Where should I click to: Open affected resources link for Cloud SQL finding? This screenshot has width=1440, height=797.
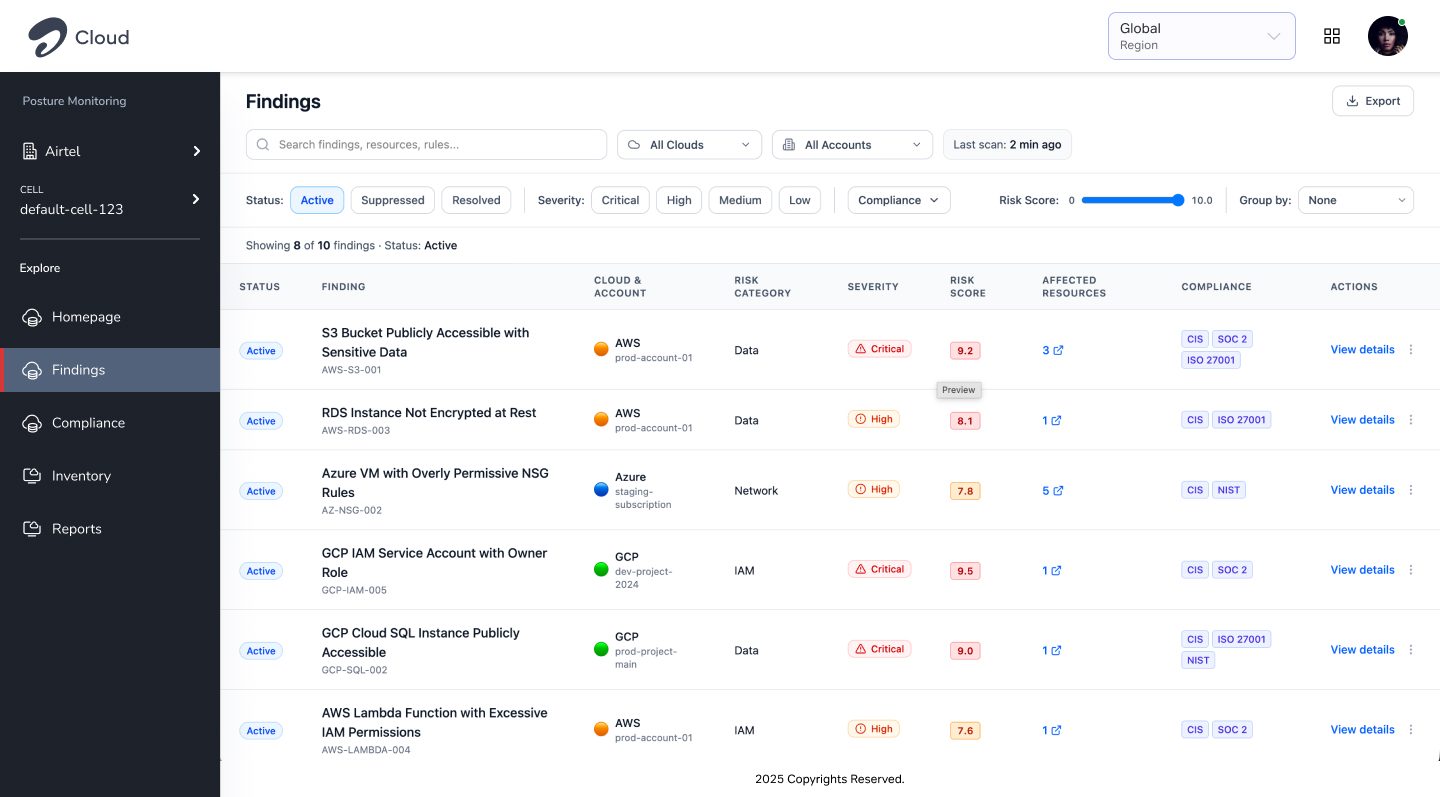[x=1052, y=650]
